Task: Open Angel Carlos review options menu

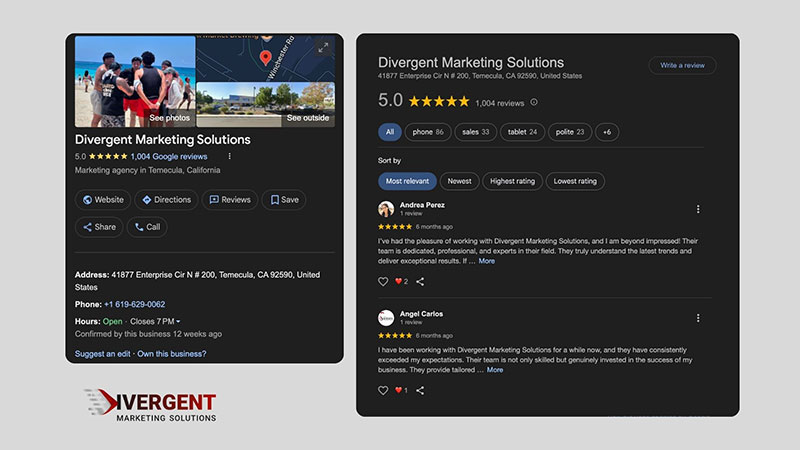Action: point(698,318)
